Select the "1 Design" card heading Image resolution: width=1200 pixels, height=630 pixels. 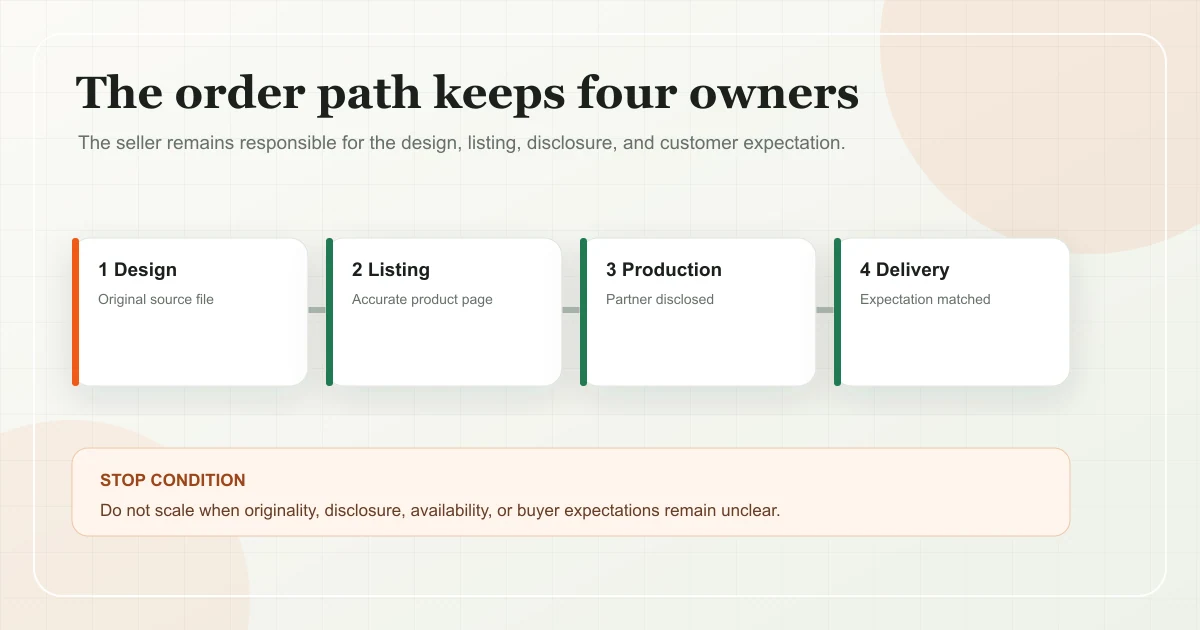[138, 270]
